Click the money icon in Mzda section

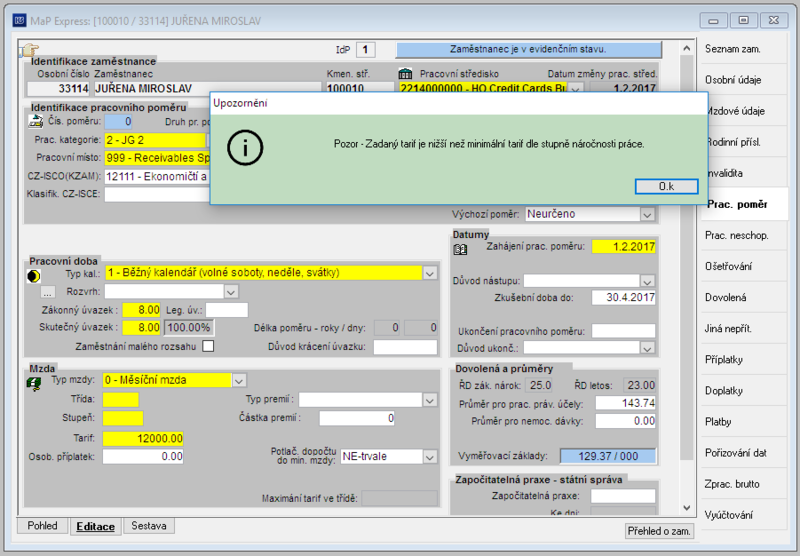click(x=34, y=384)
